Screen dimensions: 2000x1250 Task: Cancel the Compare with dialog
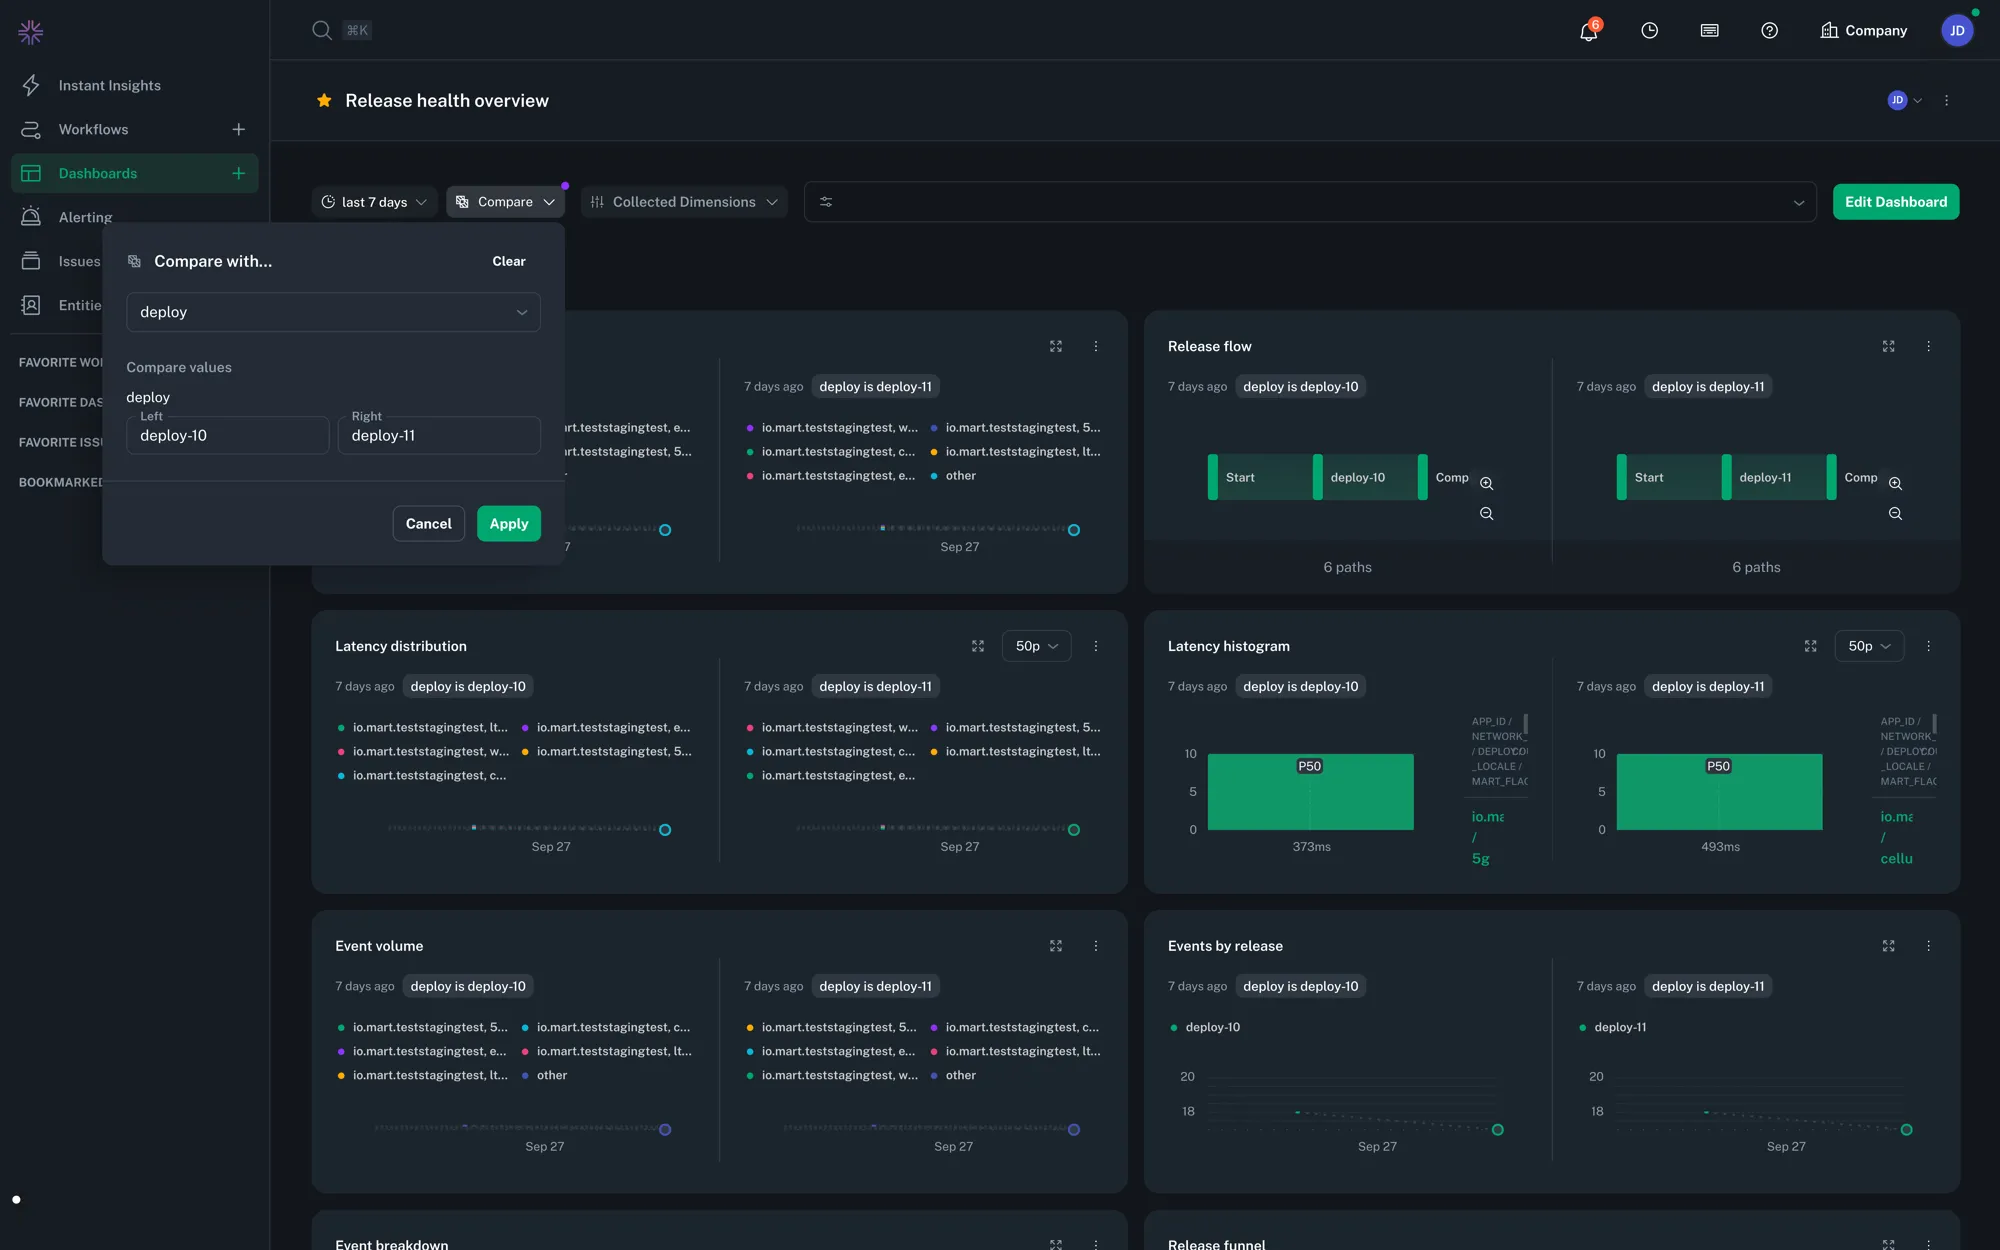coord(429,524)
